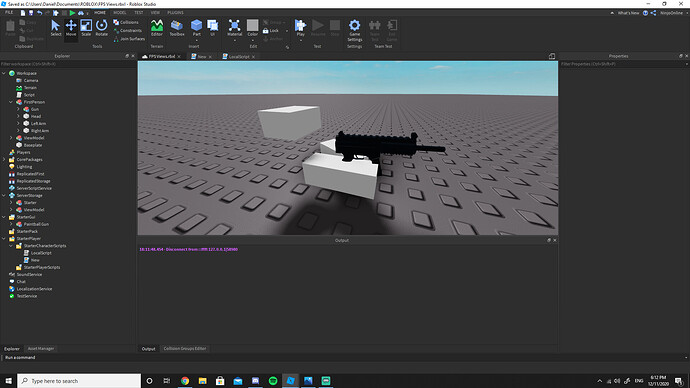Image resolution: width=690 pixels, height=388 pixels.
Task: Open the MODEL ribbon tab
Action: (120, 13)
